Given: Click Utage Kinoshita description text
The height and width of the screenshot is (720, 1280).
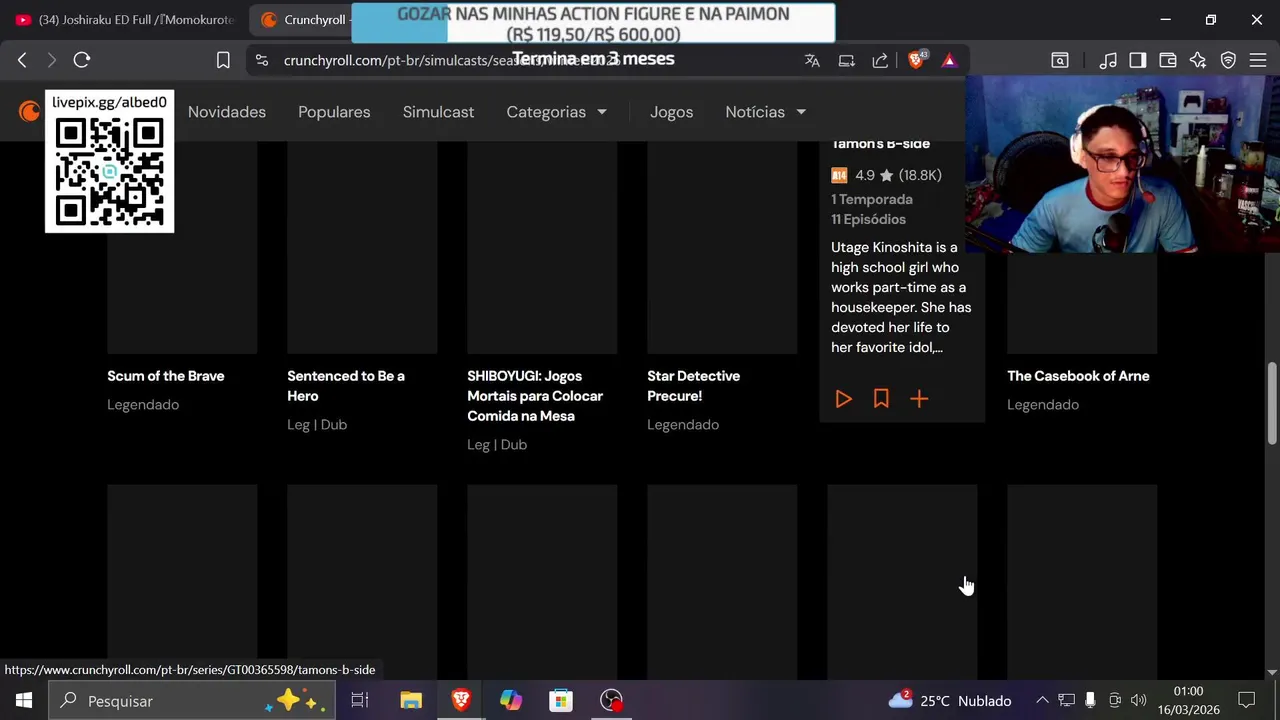Looking at the screenshot, I should [x=901, y=297].
